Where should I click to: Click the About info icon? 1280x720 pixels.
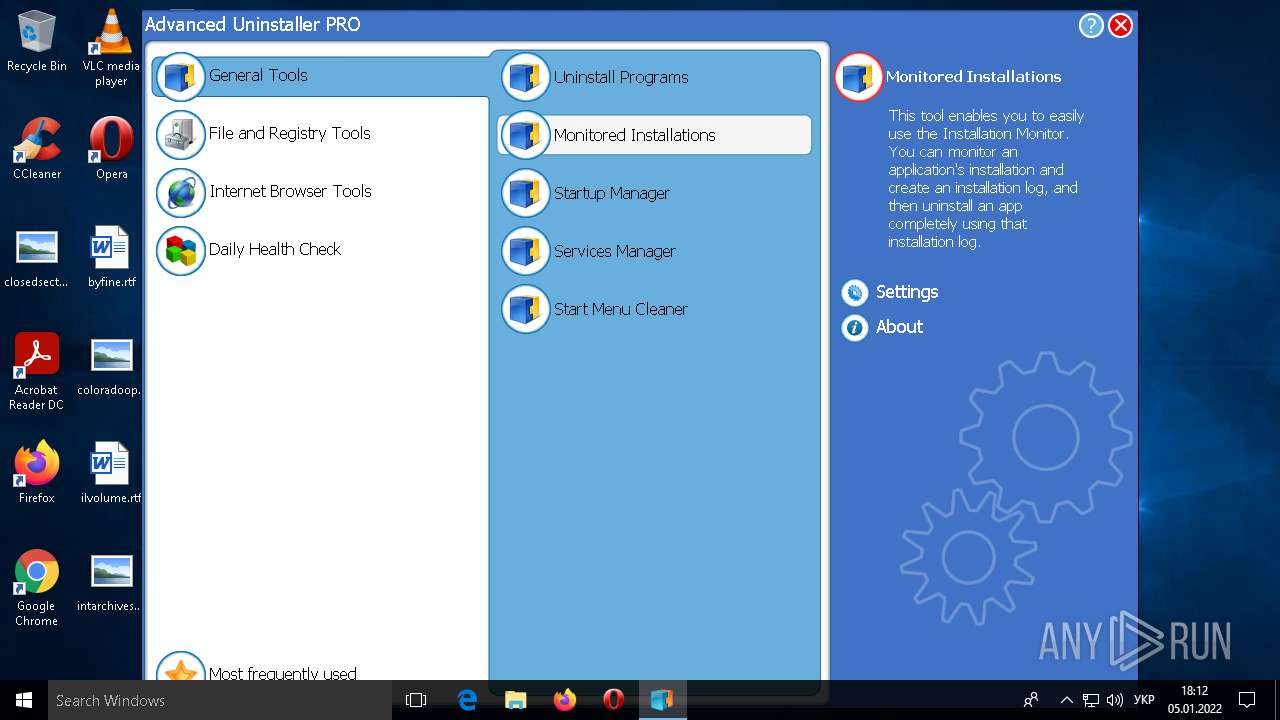tap(855, 328)
